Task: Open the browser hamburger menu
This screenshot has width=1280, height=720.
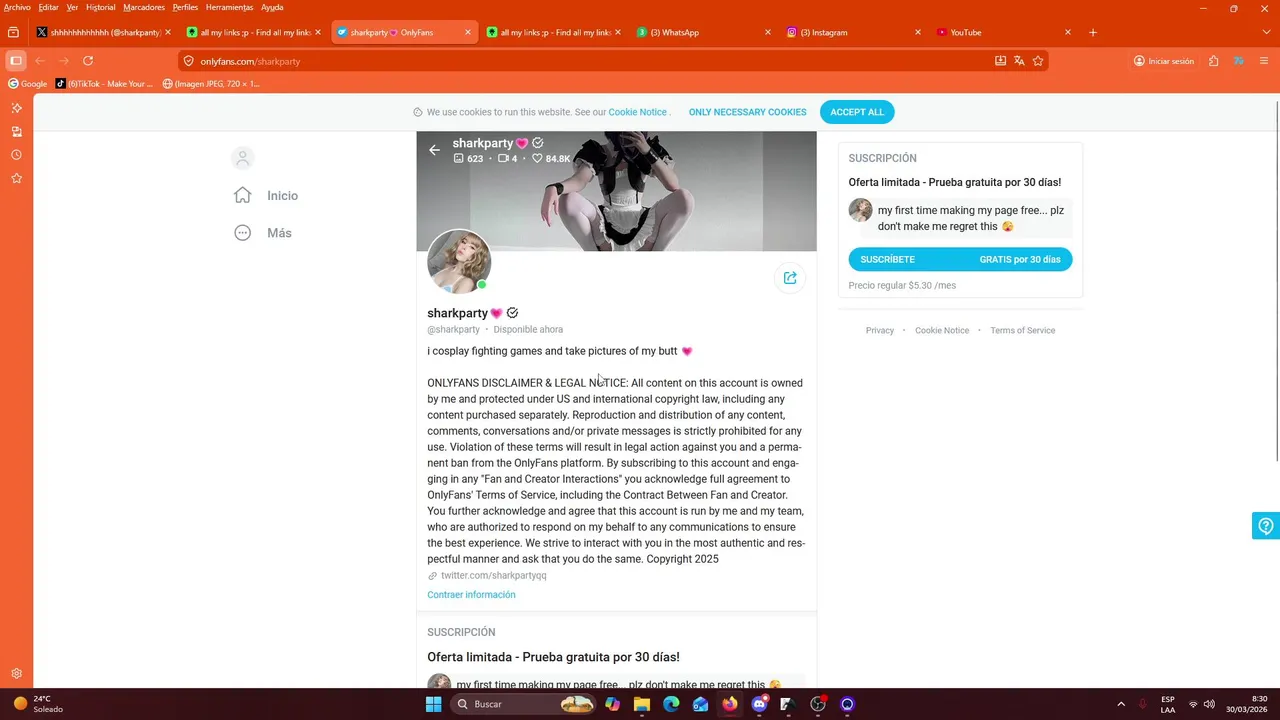Action: [1264, 61]
